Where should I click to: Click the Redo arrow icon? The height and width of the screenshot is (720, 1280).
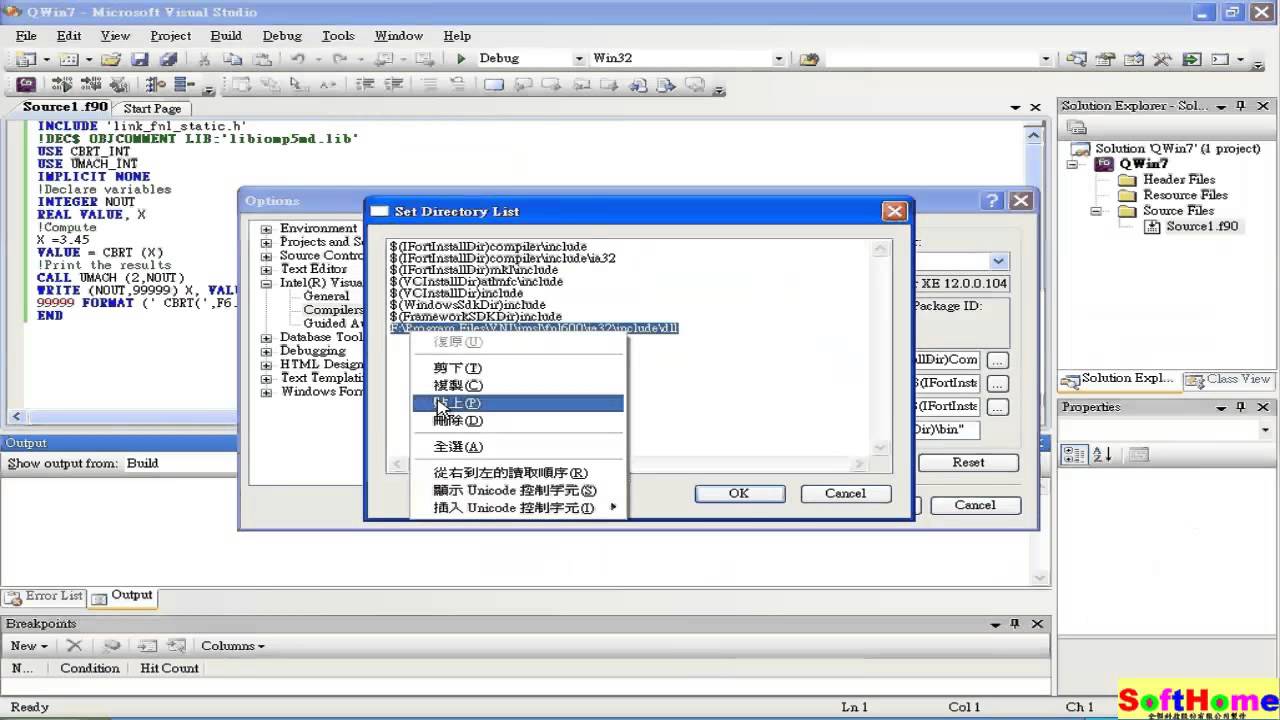tap(340, 59)
